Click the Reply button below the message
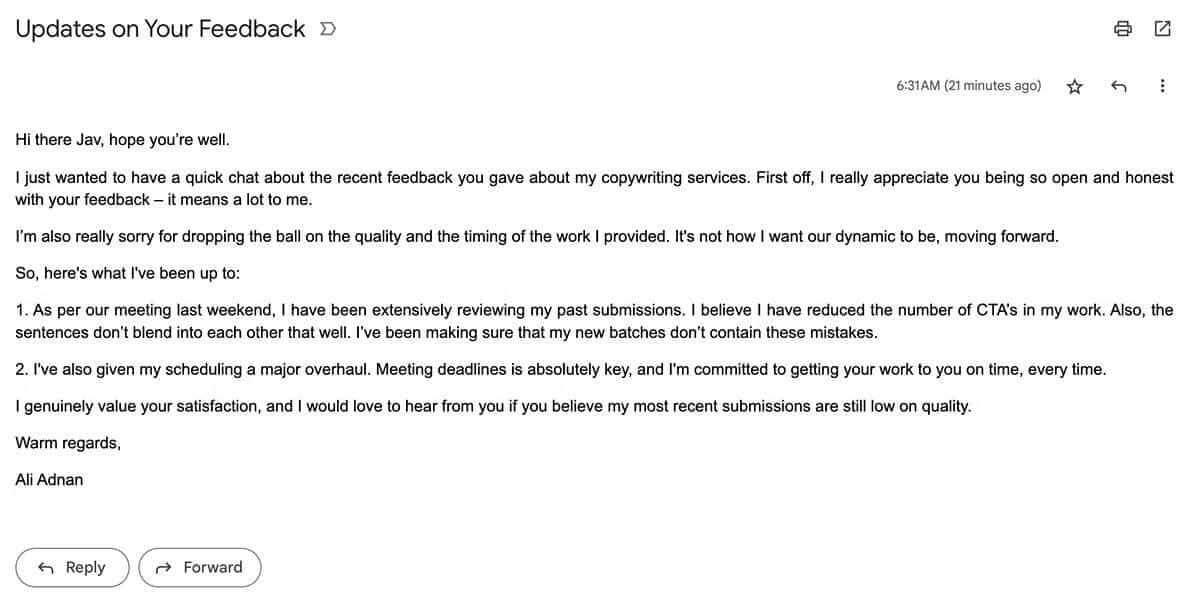The height and width of the screenshot is (600, 1200). click(73, 567)
